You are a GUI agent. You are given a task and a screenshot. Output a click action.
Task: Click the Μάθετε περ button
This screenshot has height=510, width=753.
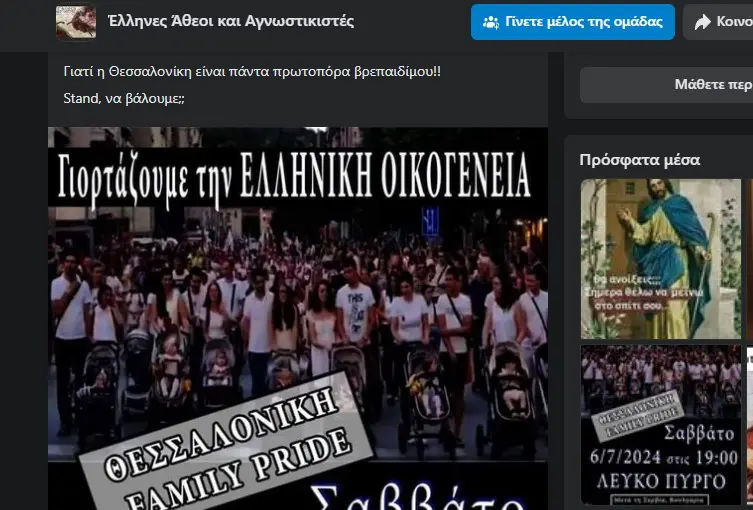click(667, 85)
